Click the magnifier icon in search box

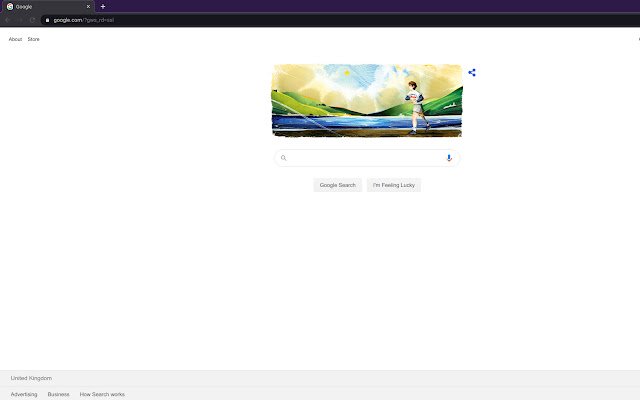pos(283,158)
